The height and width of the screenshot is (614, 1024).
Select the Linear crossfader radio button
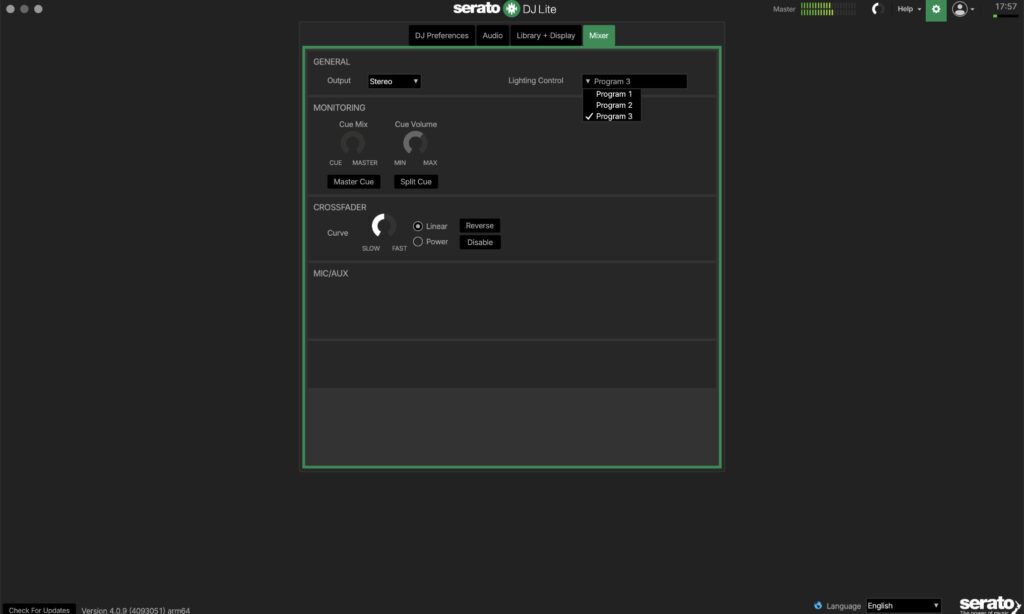[x=418, y=226]
